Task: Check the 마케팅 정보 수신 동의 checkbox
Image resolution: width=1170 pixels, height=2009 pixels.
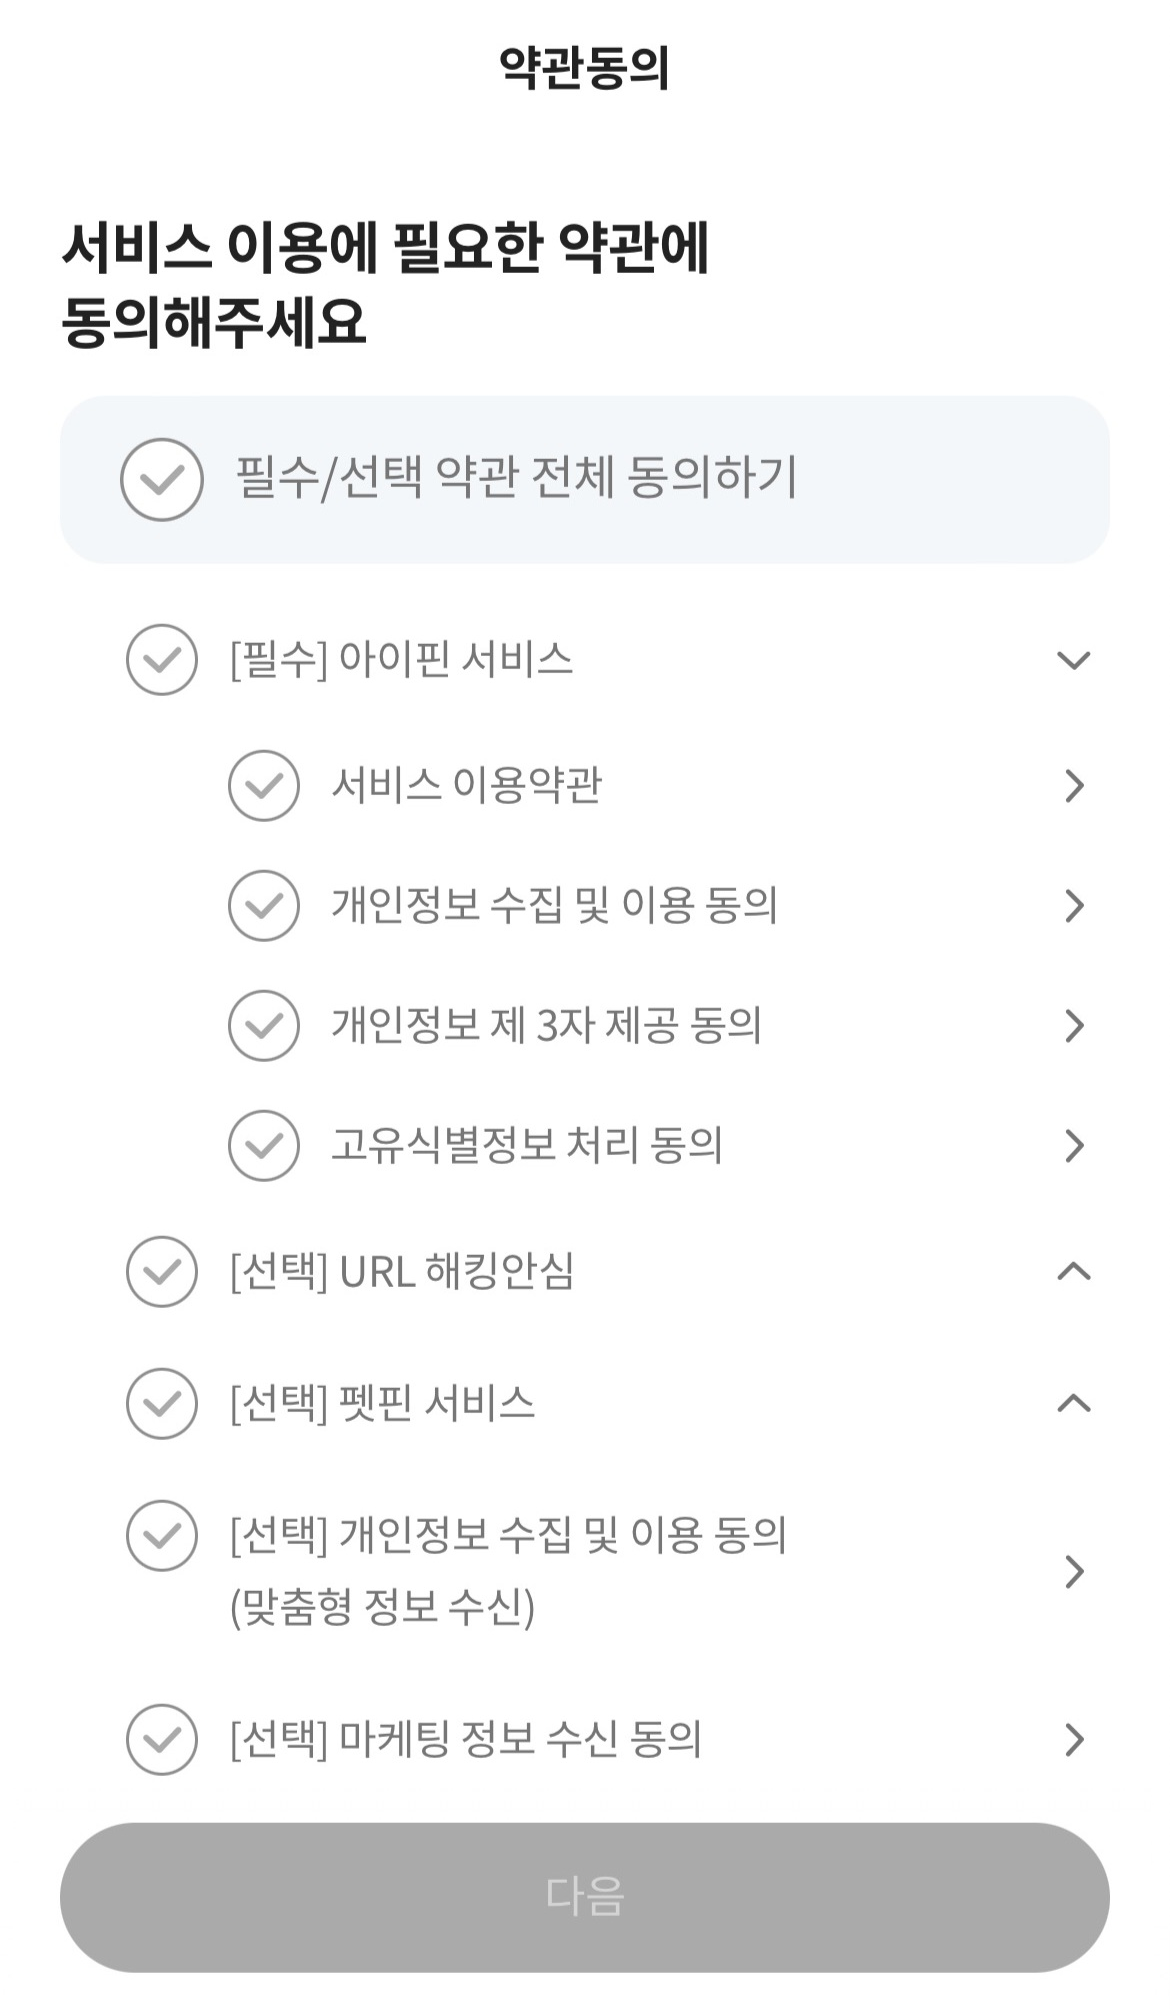Action: click(x=162, y=1740)
